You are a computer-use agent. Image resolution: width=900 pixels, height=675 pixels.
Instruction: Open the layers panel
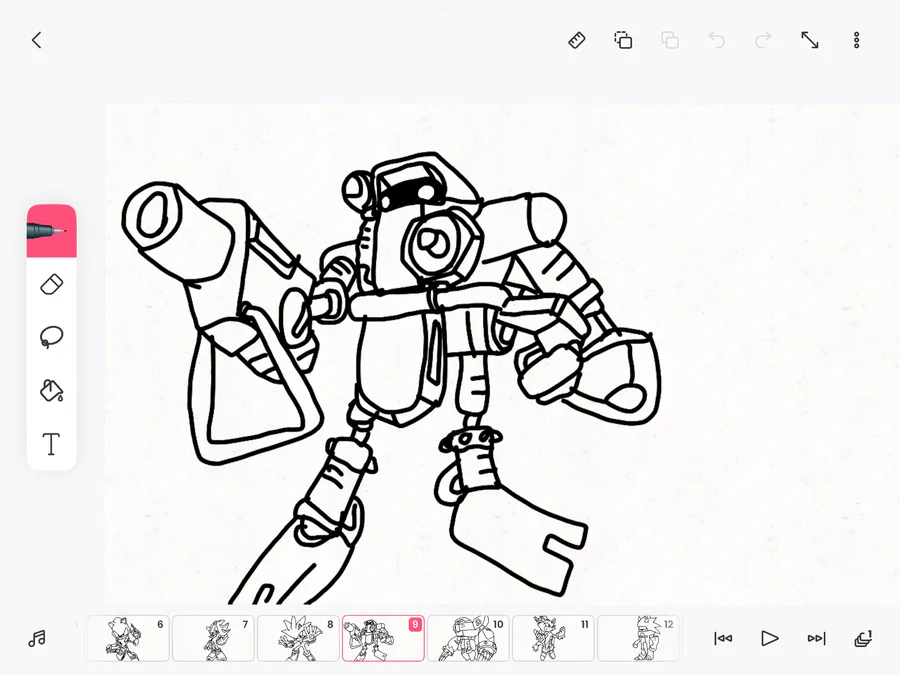pyautogui.click(x=863, y=638)
